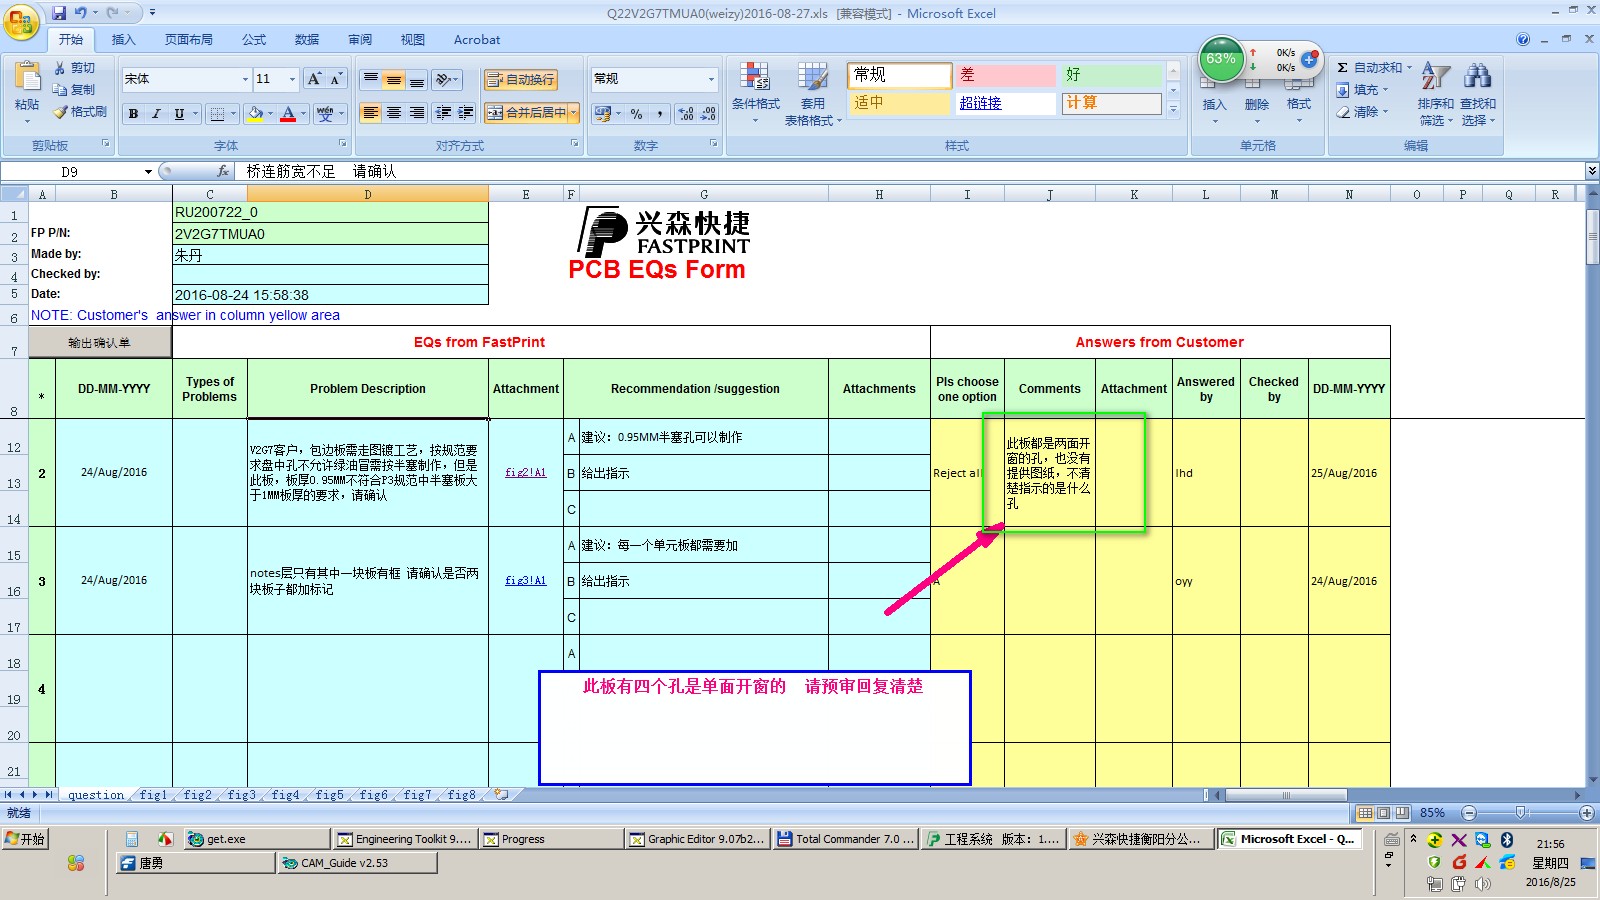The height and width of the screenshot is (900, 1600).
Task: Apply comma style number format
Action: pyautogui.click(x=660, y=114)
